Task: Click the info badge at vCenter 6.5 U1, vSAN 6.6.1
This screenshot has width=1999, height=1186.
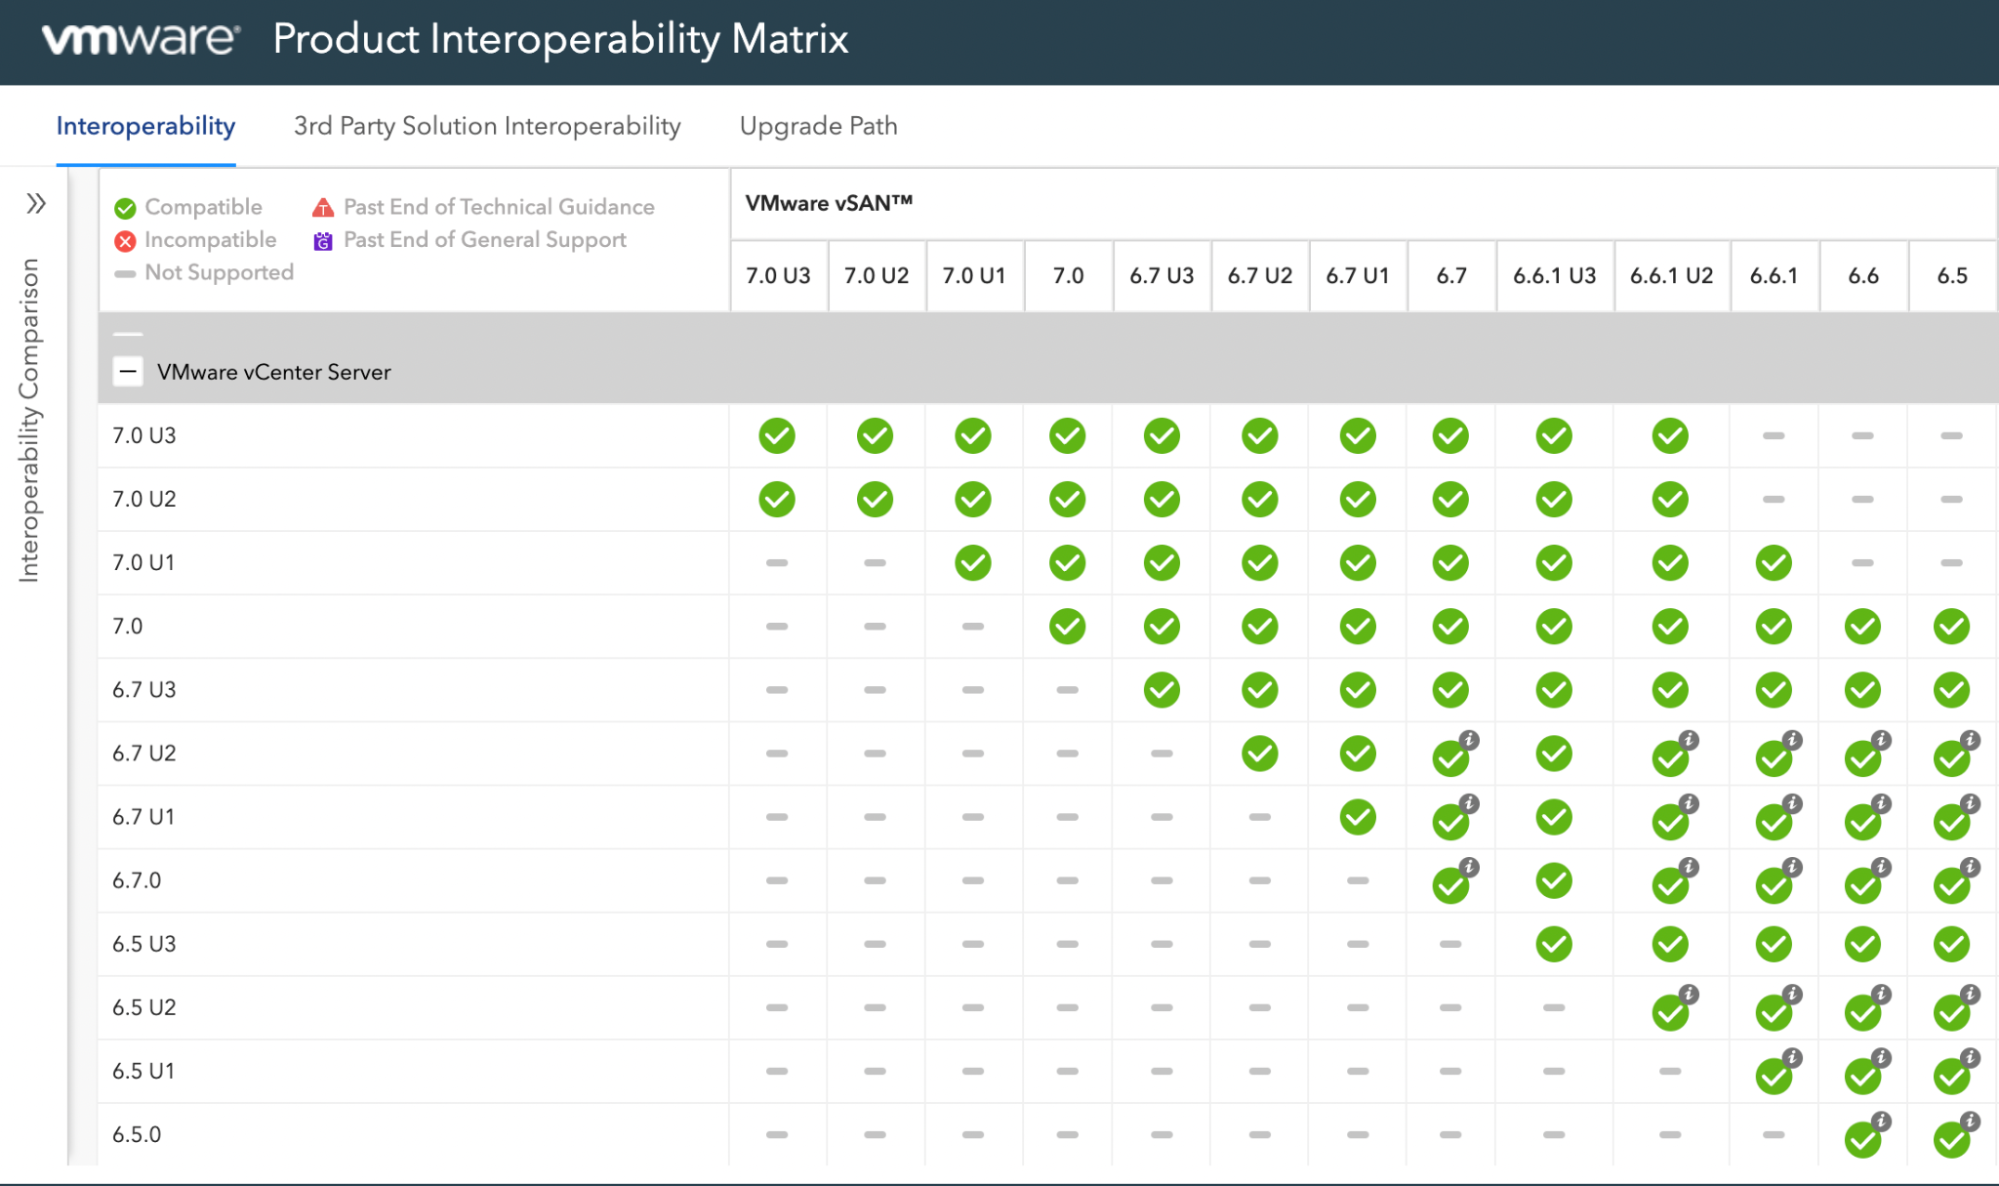Action: pyautogui.click(x=1792, y=1057)
